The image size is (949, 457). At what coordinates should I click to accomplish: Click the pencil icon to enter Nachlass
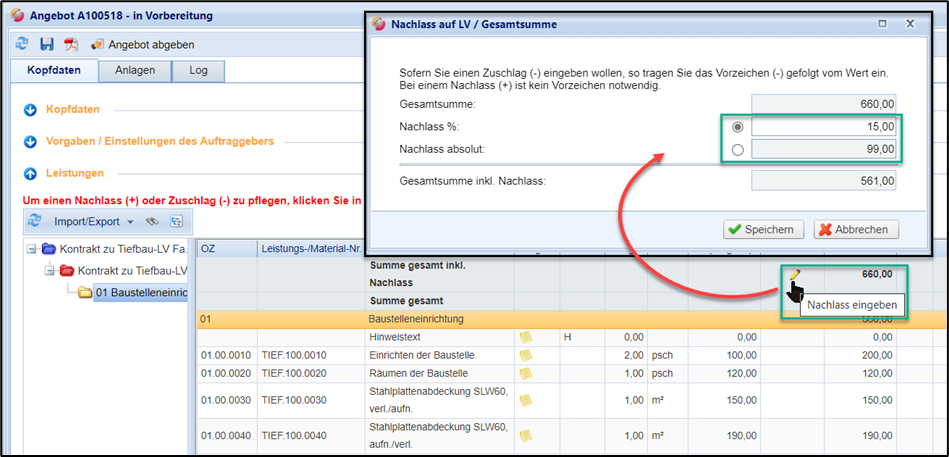click(x=794, y=274)
